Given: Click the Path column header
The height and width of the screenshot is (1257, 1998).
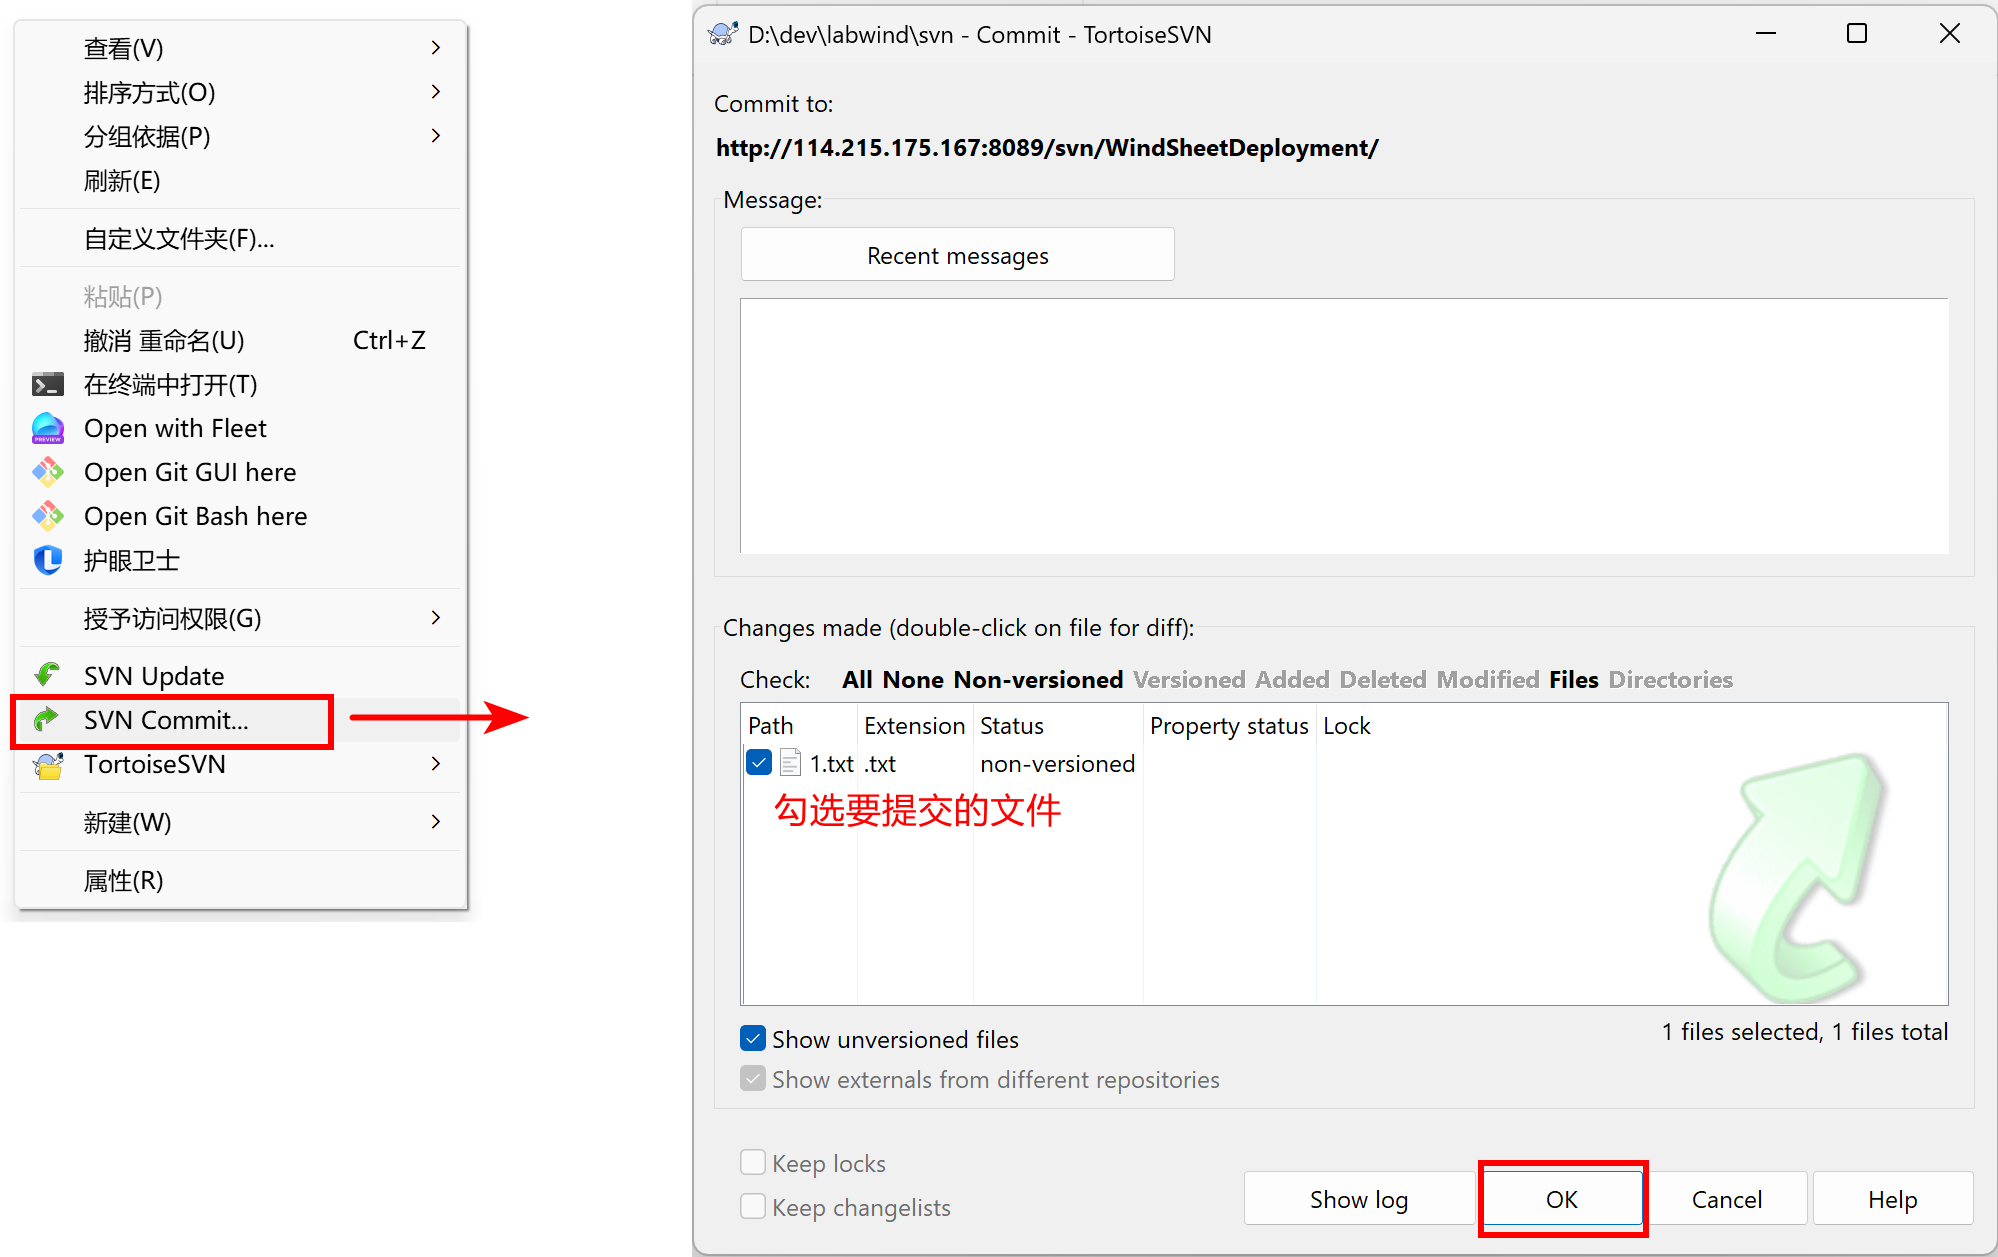Looking at the screenshot, I should (800, 726).
